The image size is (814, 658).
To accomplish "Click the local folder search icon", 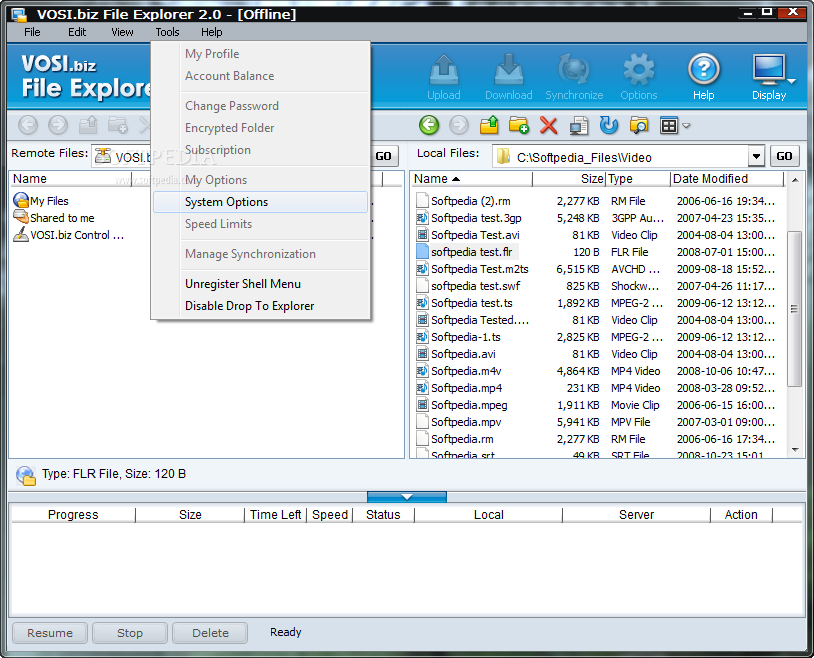I will (x=639, y=125).
